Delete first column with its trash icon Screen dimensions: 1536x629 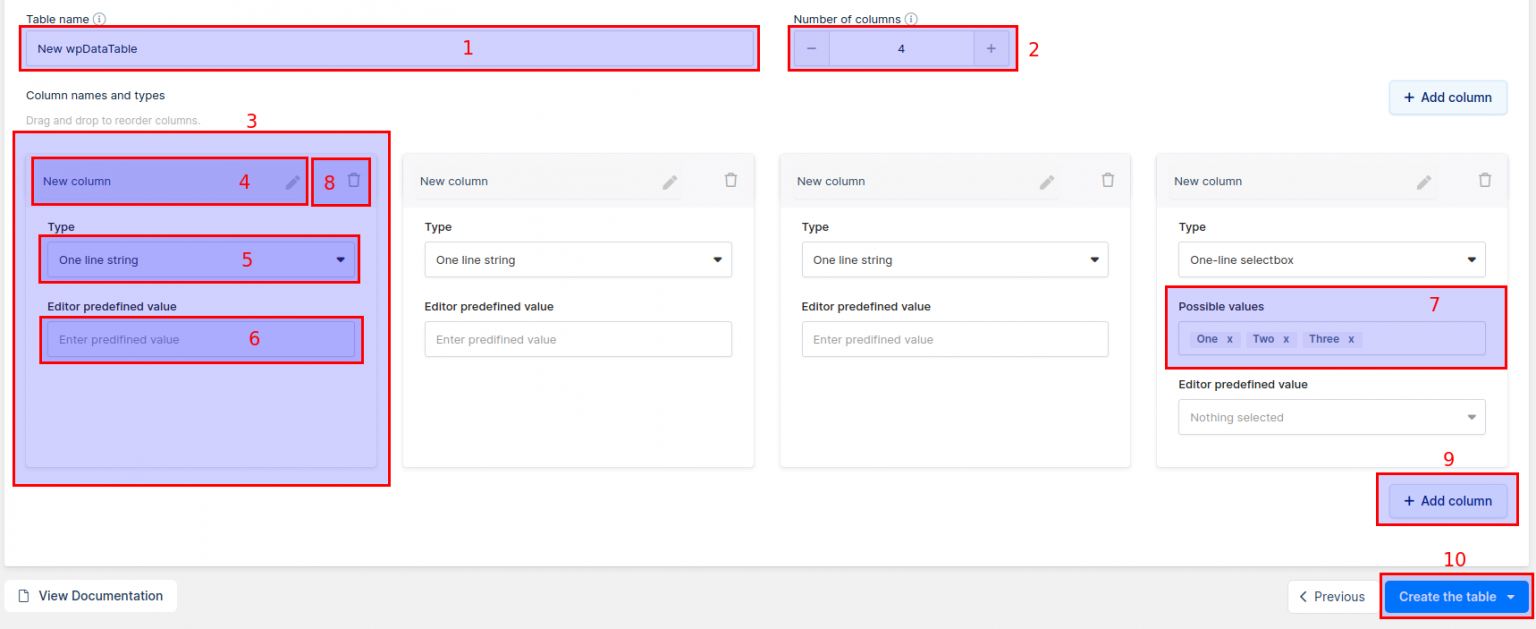tap(353, 180)
